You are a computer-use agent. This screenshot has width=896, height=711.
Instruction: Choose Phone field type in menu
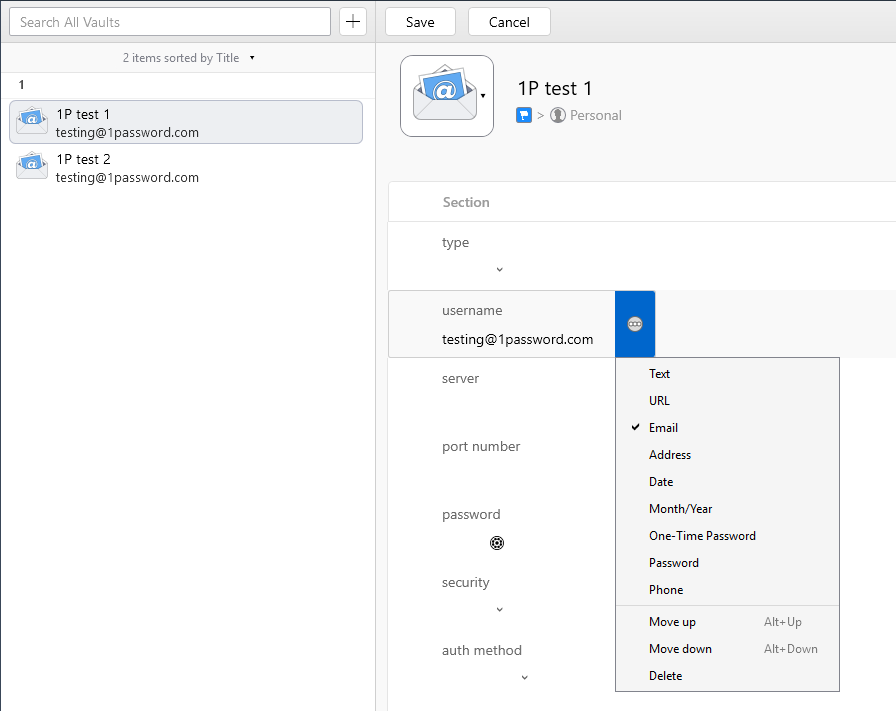[727, 590]
